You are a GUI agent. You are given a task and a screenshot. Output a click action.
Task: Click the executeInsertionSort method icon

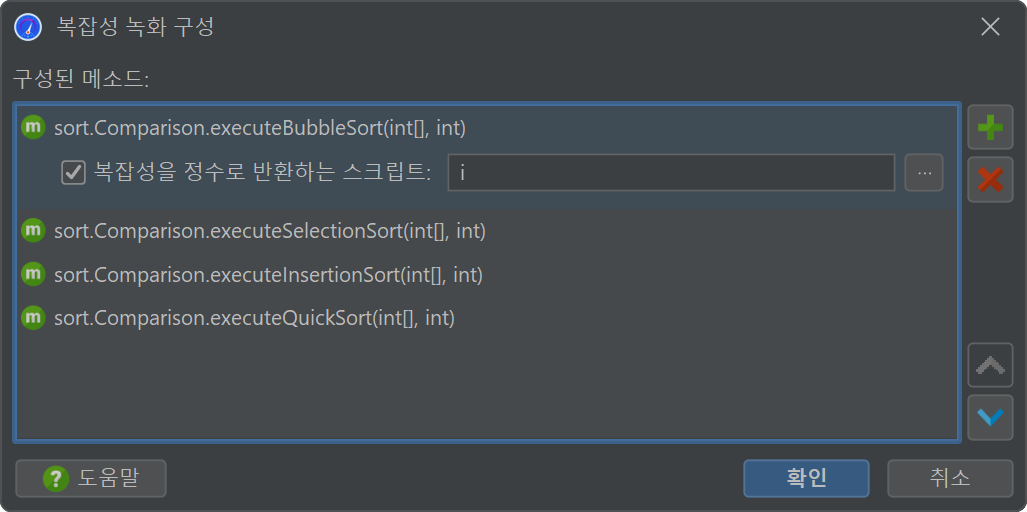(33, 274)
